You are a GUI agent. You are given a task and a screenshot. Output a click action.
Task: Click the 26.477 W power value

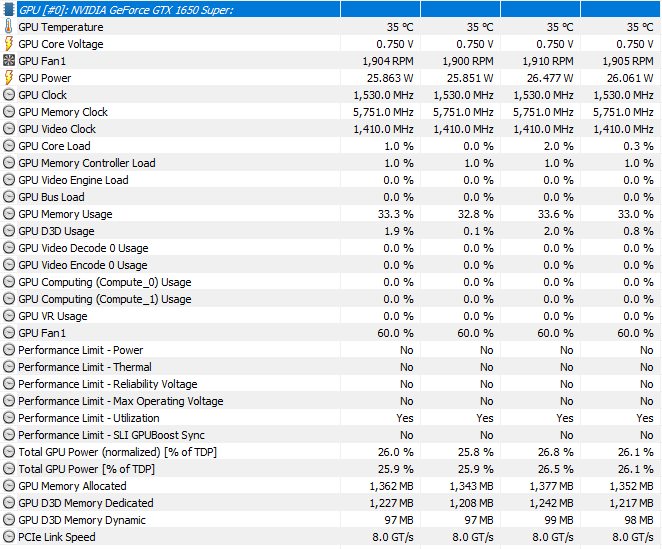click(x=550, y=78)
